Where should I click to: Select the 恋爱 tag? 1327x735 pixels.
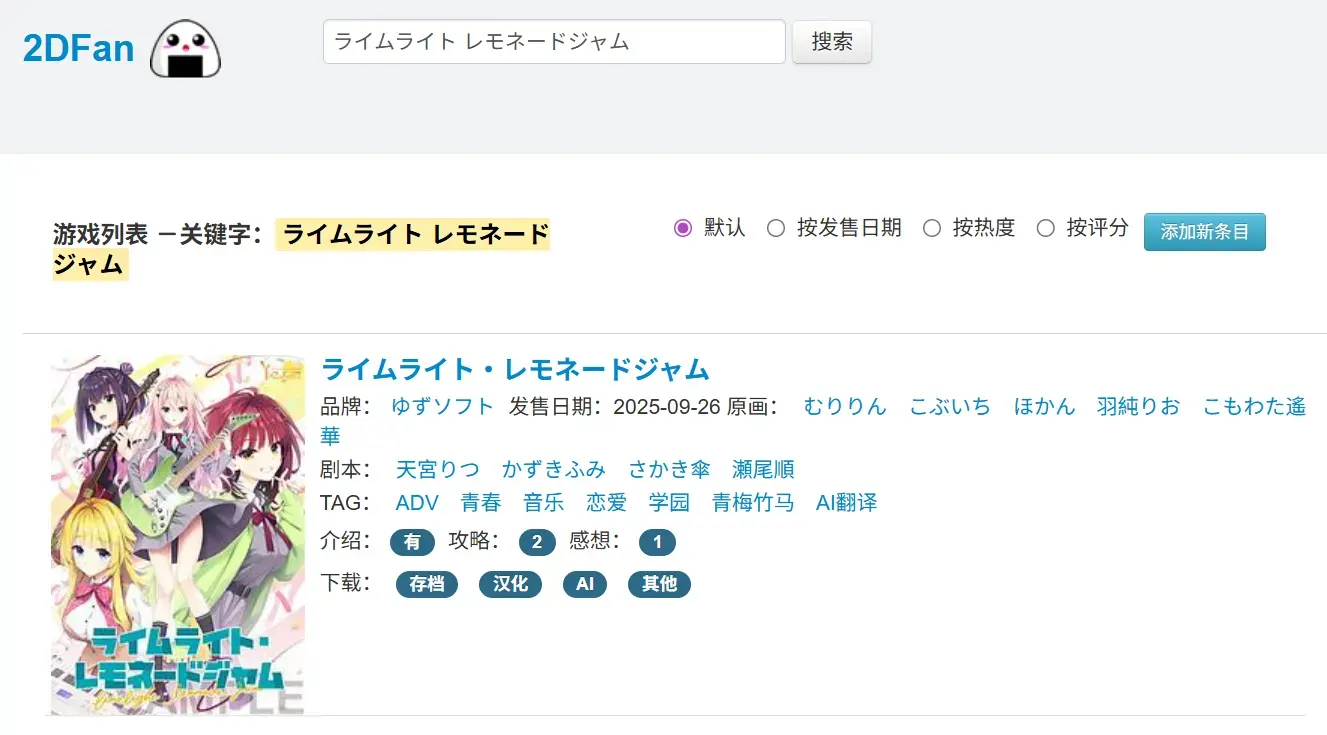point(607,502)
